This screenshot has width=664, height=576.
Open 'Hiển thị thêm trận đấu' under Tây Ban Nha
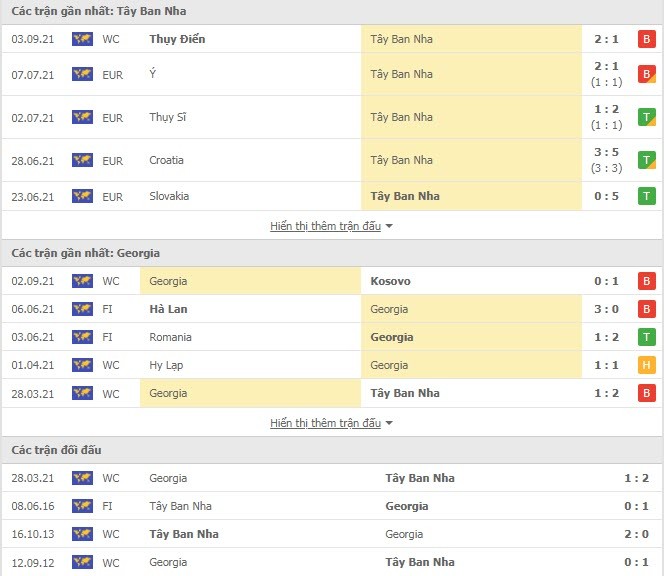pos(325,226)
